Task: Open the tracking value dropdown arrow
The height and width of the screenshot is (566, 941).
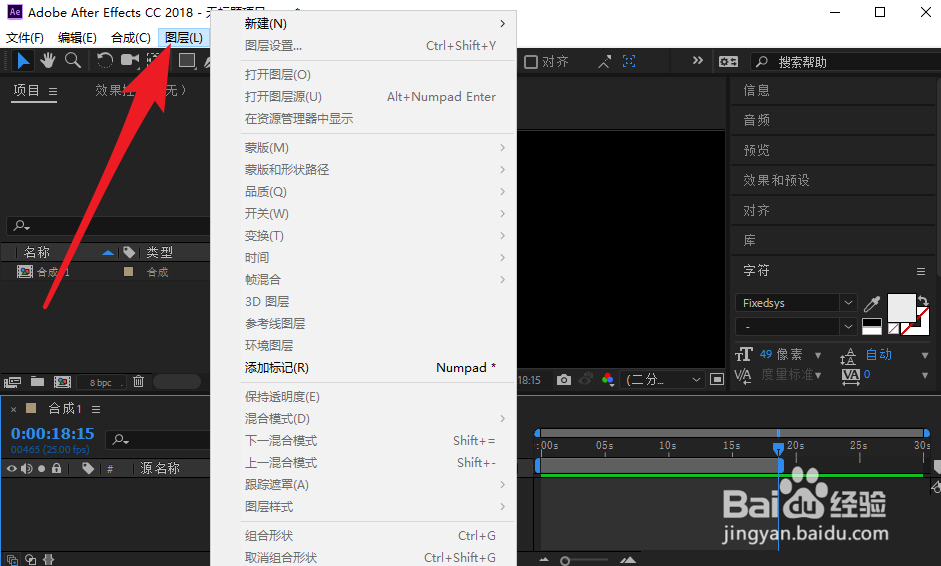Action: point(925,376)
